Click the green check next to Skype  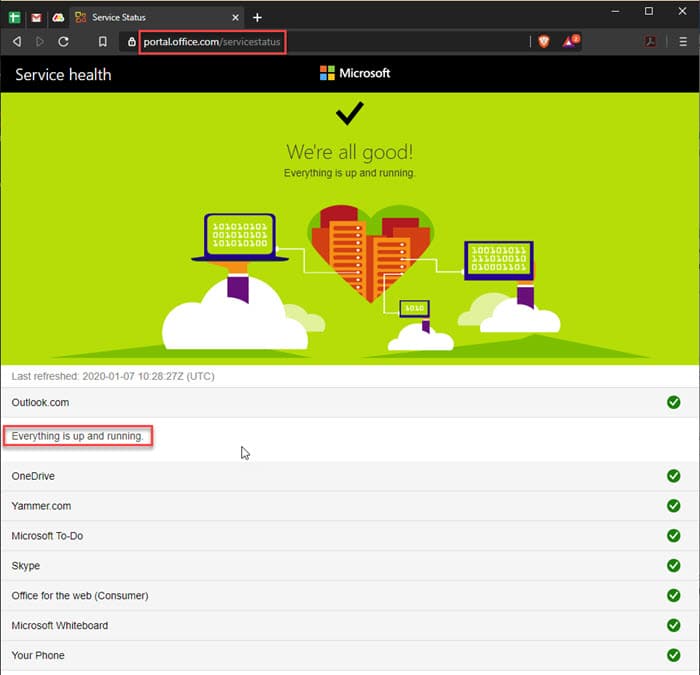pyautogui.click(x=673, y=566)
